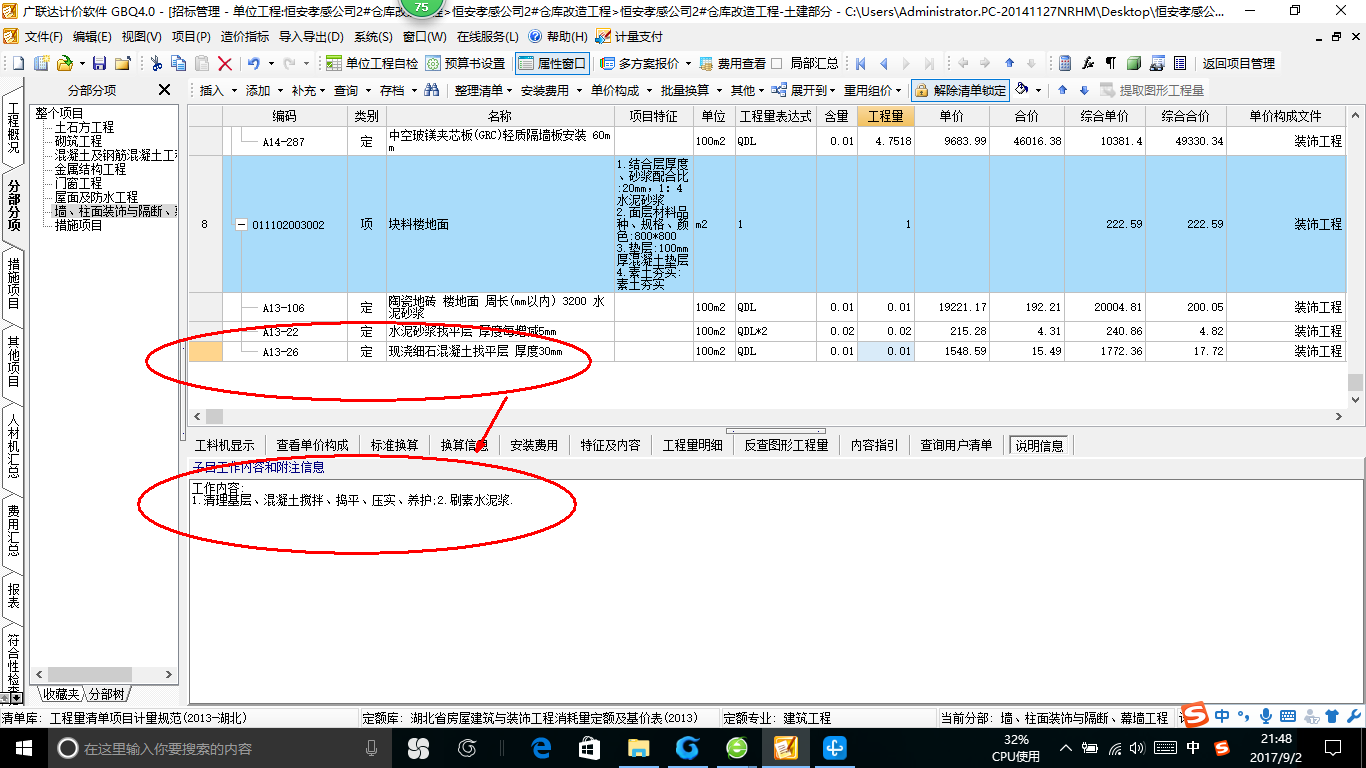Switch to the 工程量明细 tab
The image size is (1366, 768).
[x=692, y=445]
